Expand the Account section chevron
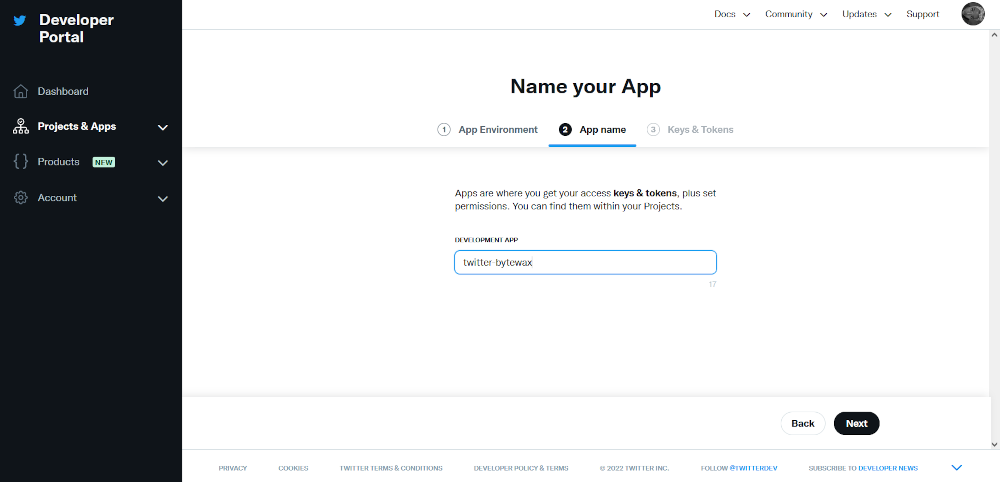The image size is (1000, 482). click(163, 198)
